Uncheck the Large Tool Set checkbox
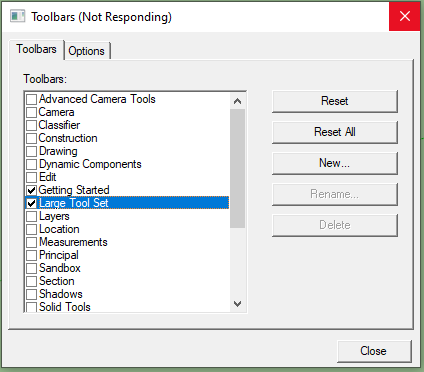424x372 pixels. coord(31,203)
